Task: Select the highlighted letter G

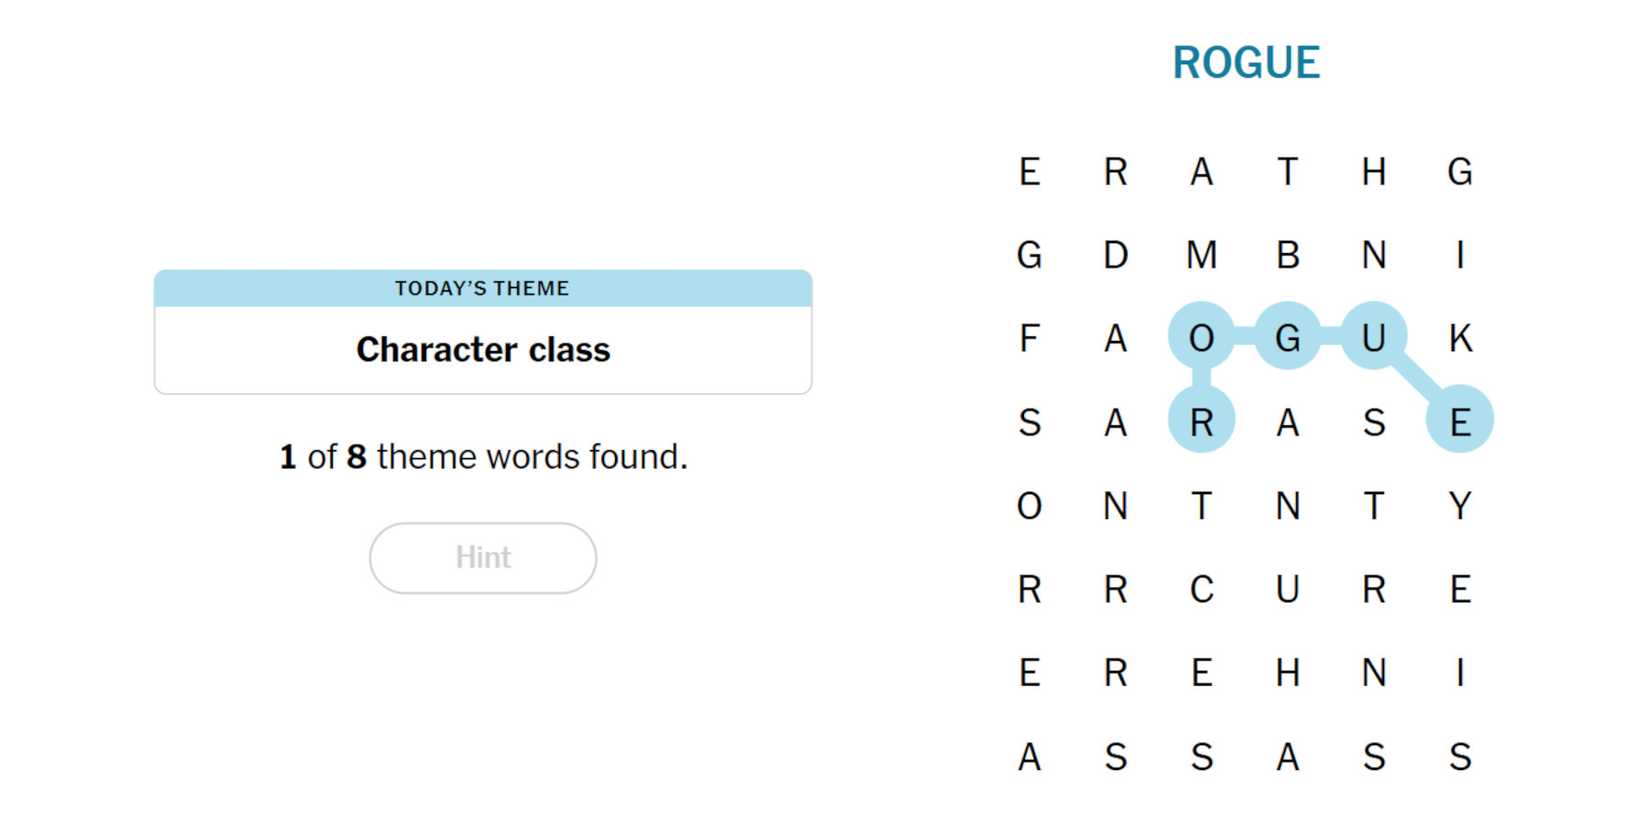Action: coord(1287,338)
